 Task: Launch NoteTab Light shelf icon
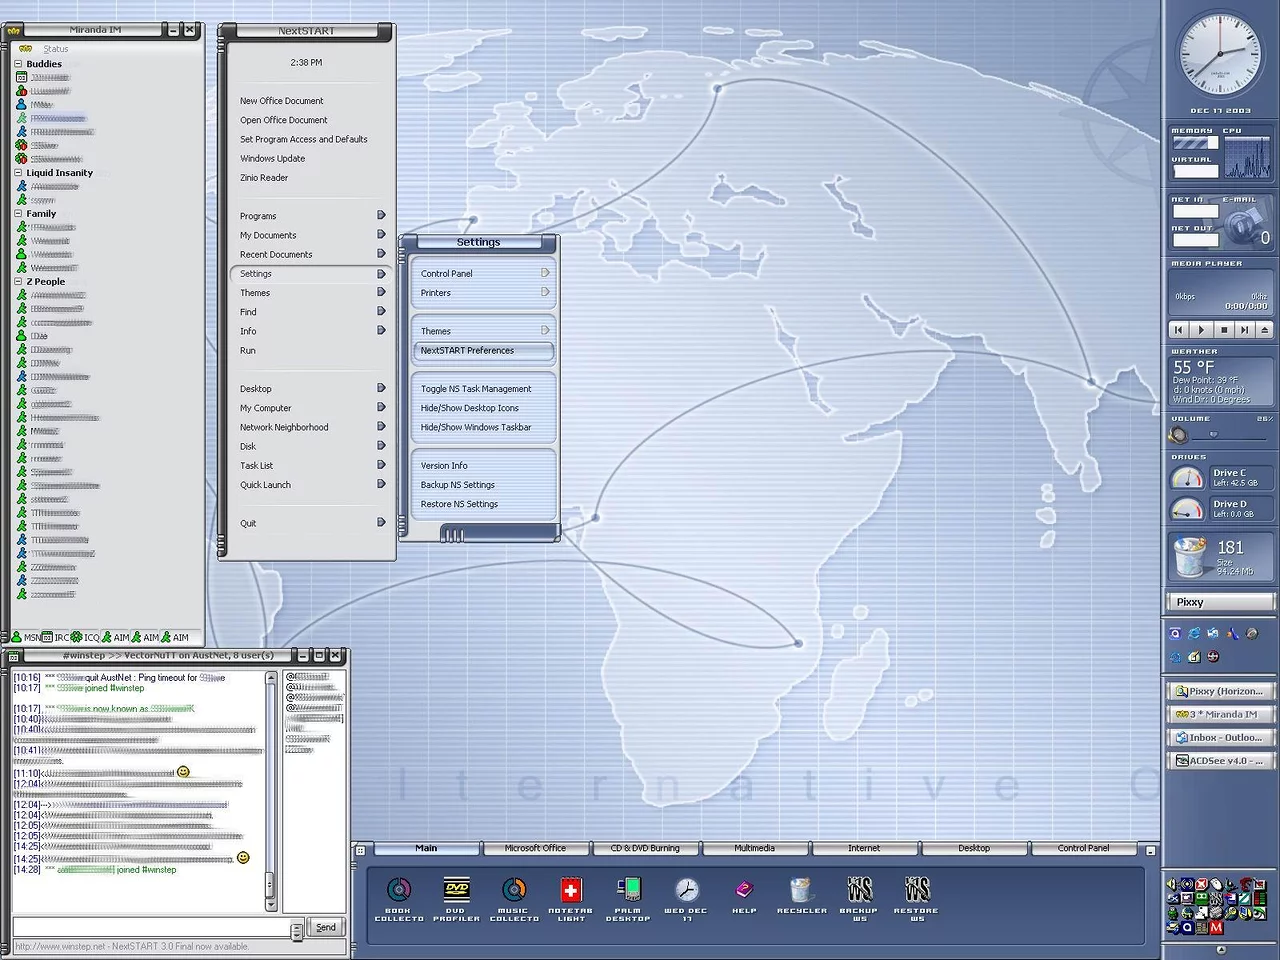pos(570,890)
